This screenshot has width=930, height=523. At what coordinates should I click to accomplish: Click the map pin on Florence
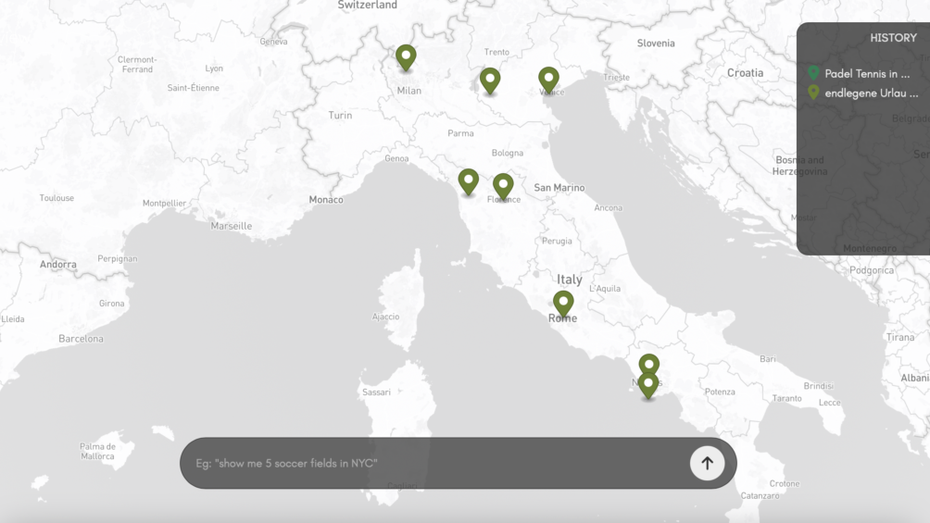click(x=503, y=185)
